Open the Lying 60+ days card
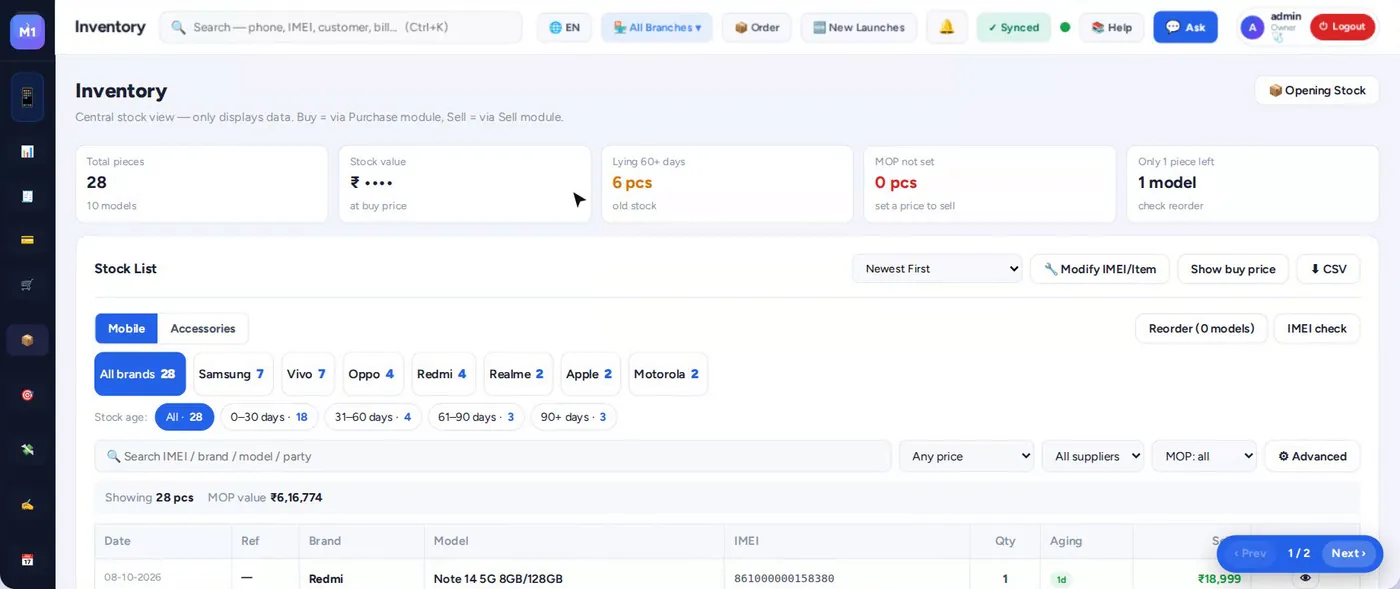 point(727,184)
